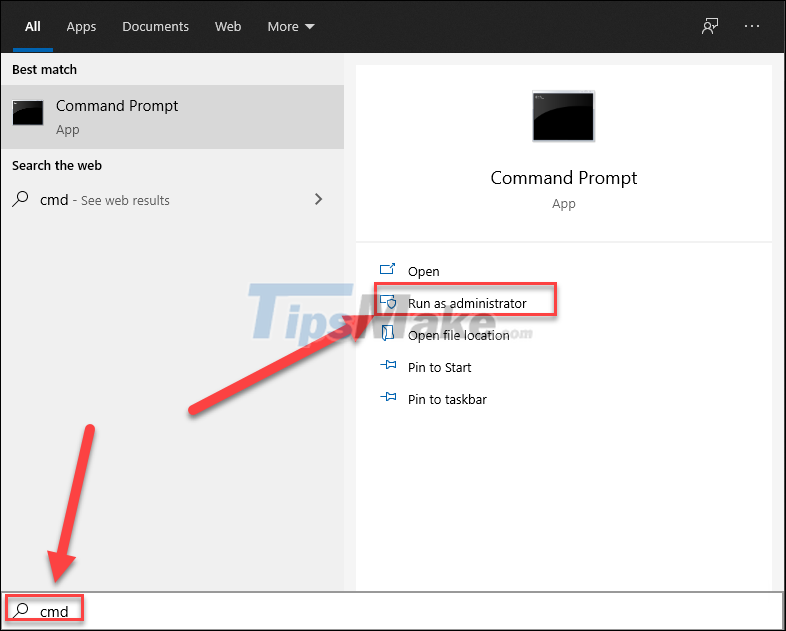
Task: Open the three-dots options menu
Action: pyautogui.click(x=752, y=26)
